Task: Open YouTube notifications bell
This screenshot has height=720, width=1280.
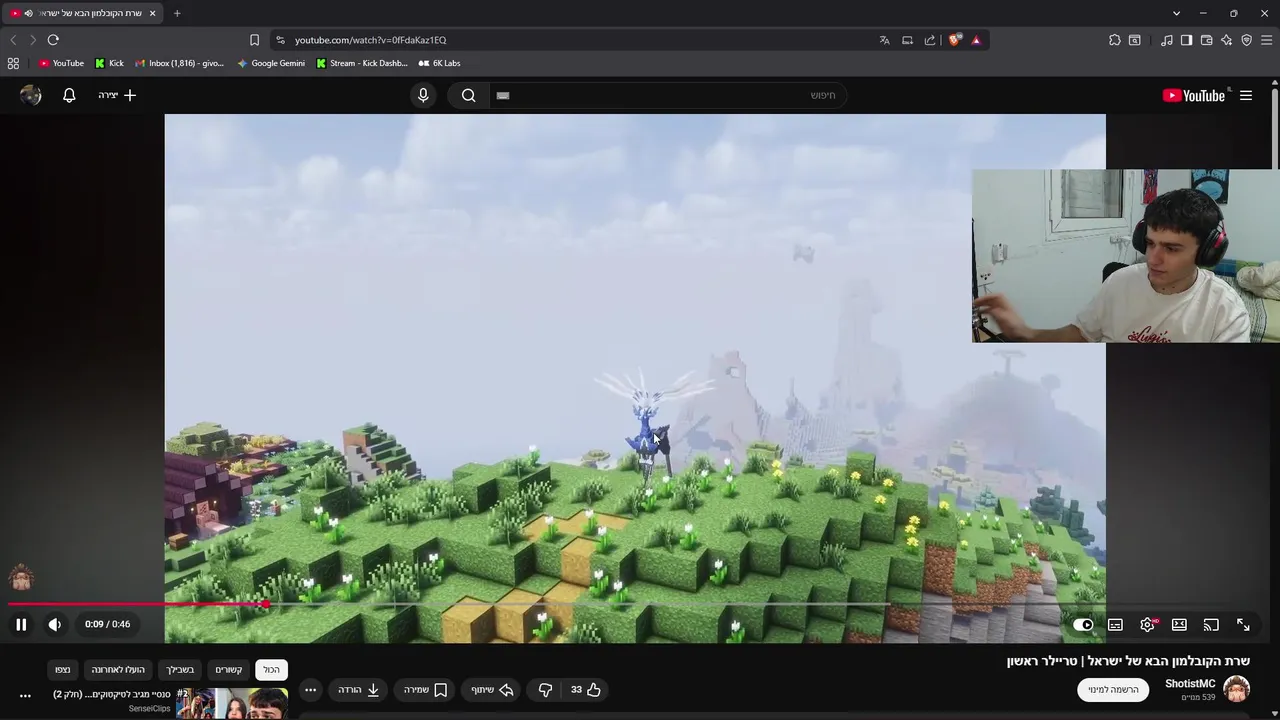Action: click(69, 95)
